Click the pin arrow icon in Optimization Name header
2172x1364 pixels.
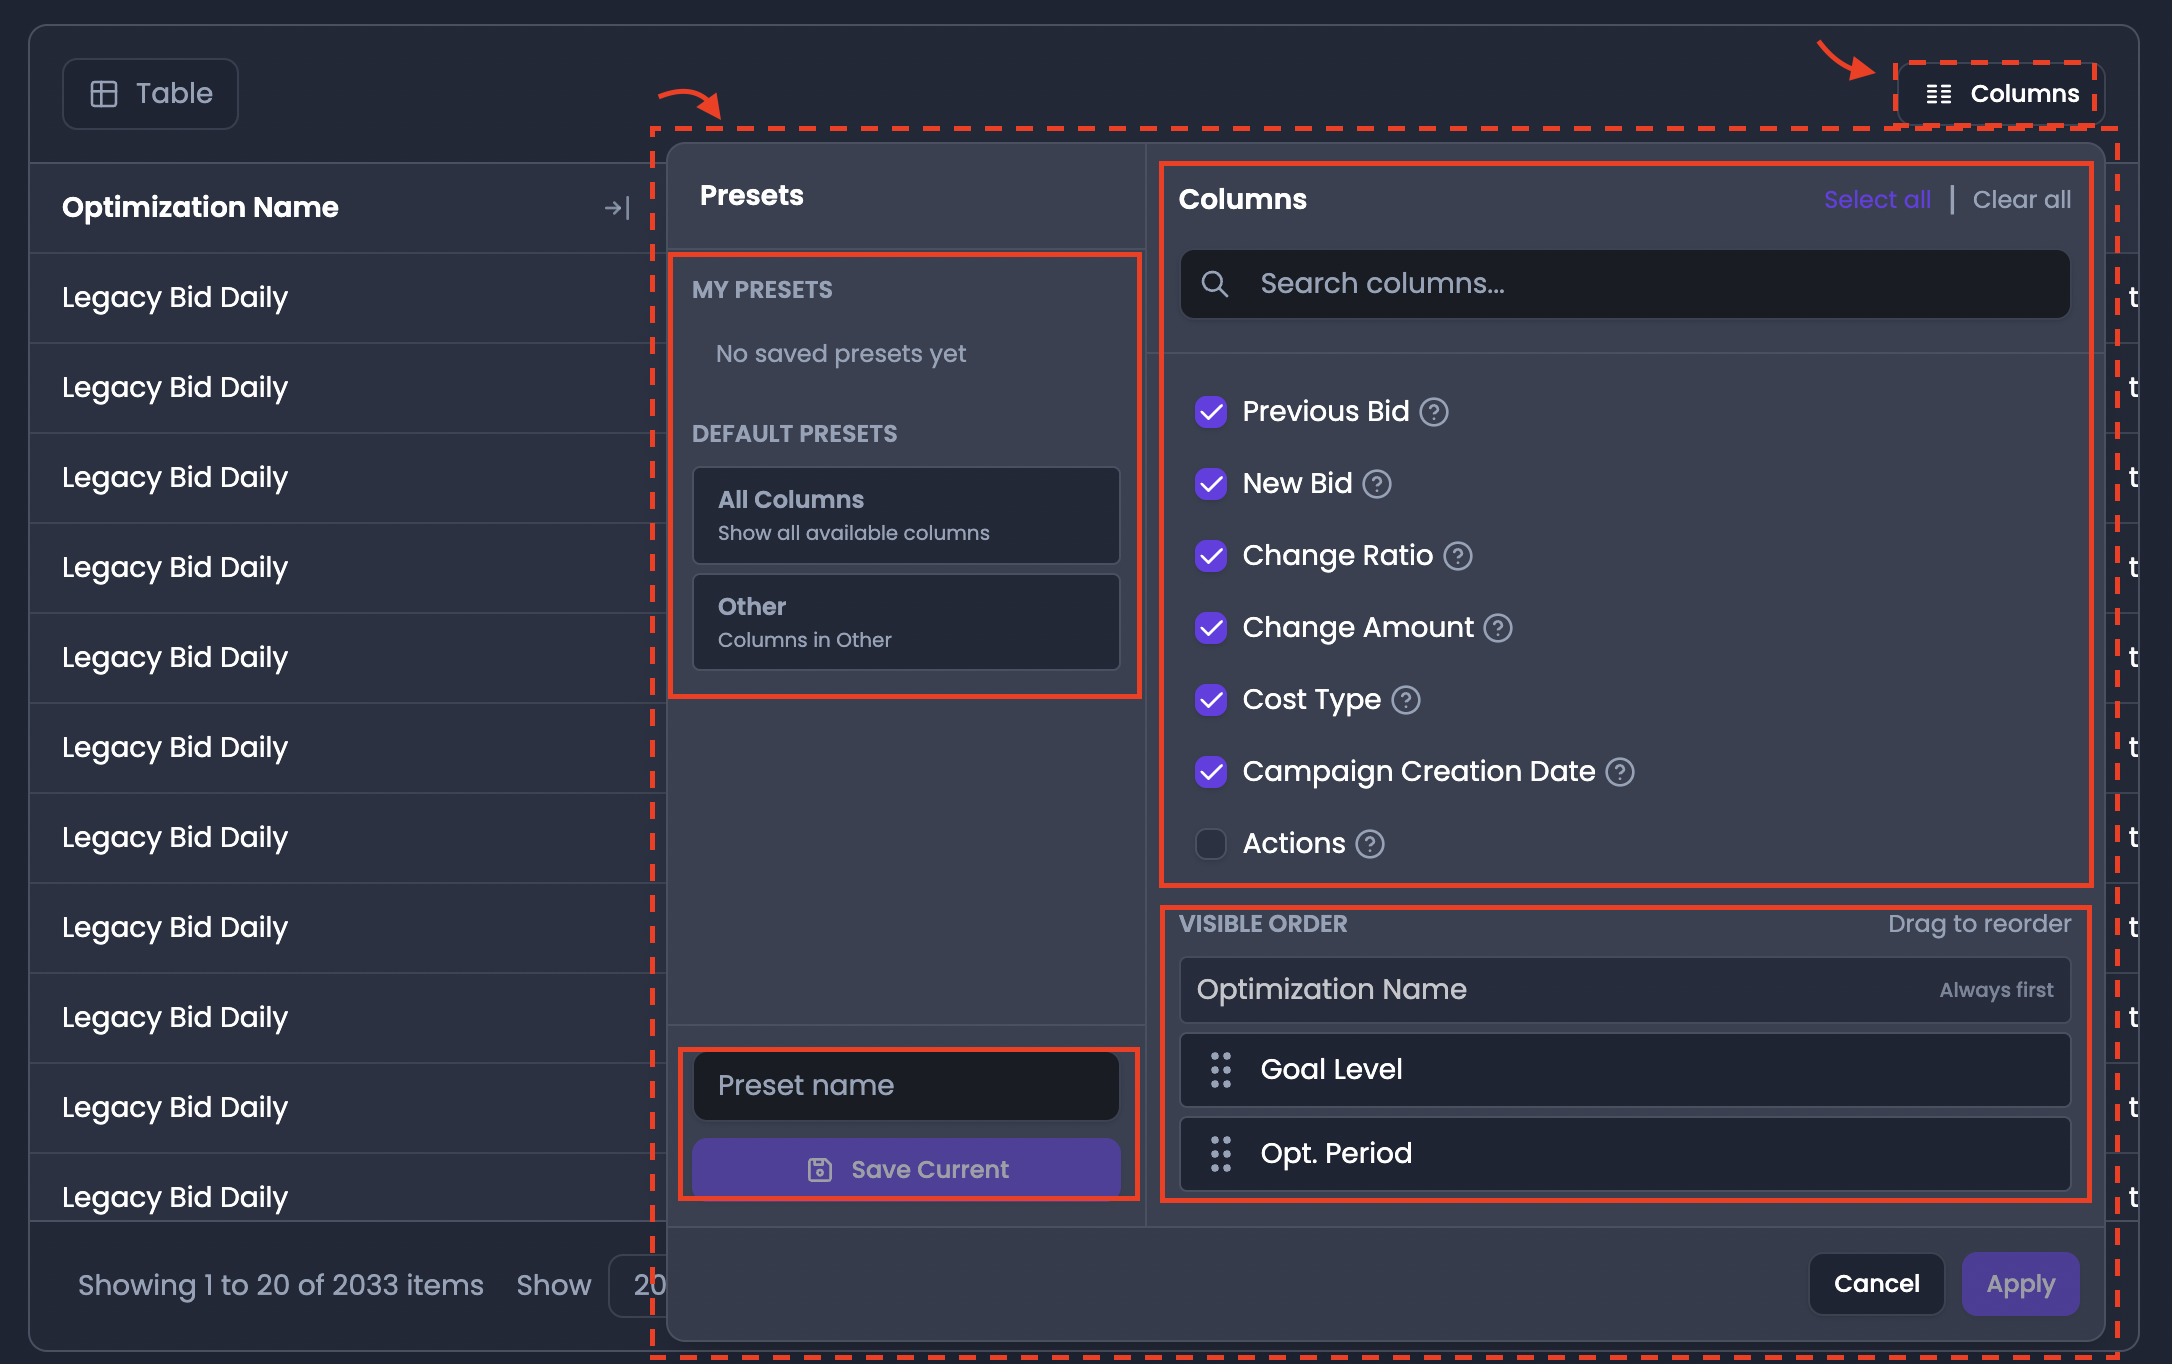(617, 208)
